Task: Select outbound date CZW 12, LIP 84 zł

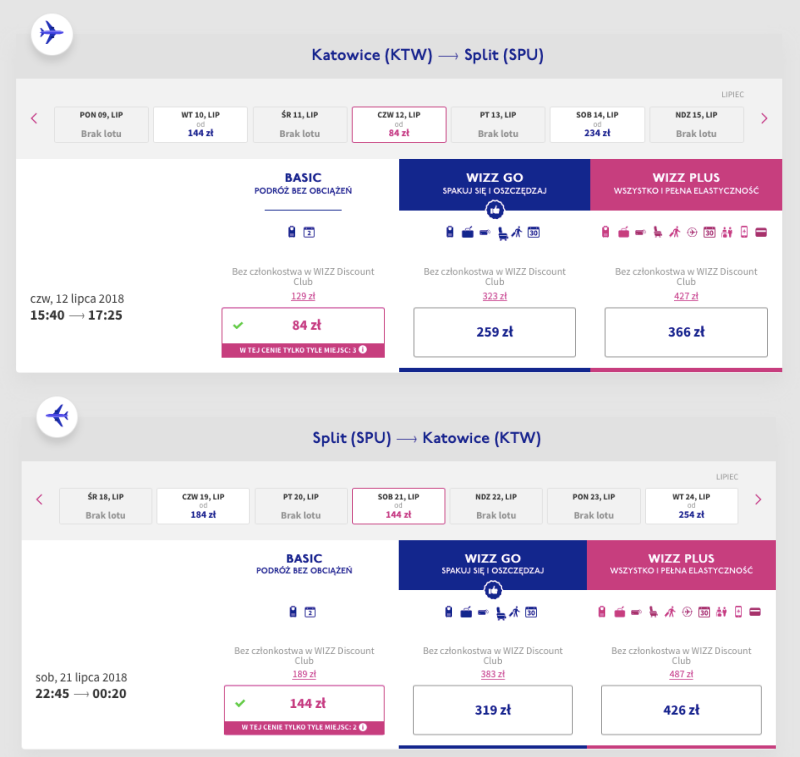Action: [399, 124]
